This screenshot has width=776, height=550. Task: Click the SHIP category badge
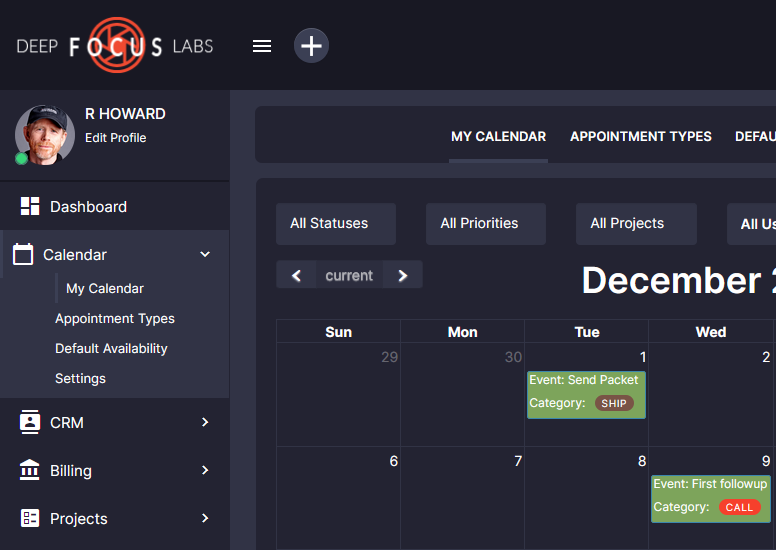click(614, 403)
